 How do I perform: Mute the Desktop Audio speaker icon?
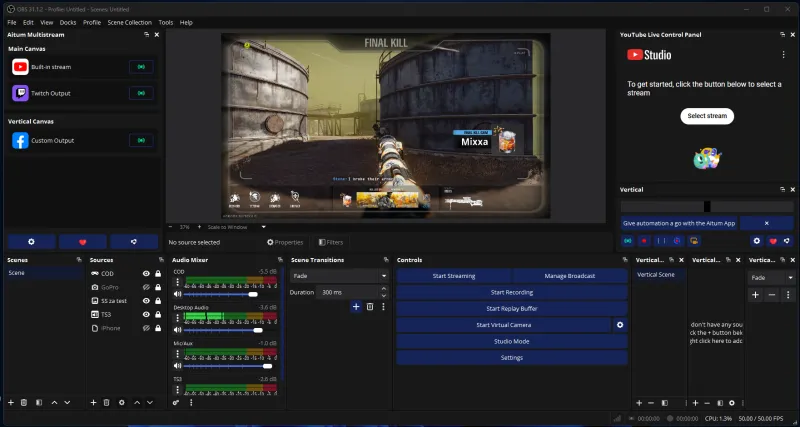coord(178,328)
